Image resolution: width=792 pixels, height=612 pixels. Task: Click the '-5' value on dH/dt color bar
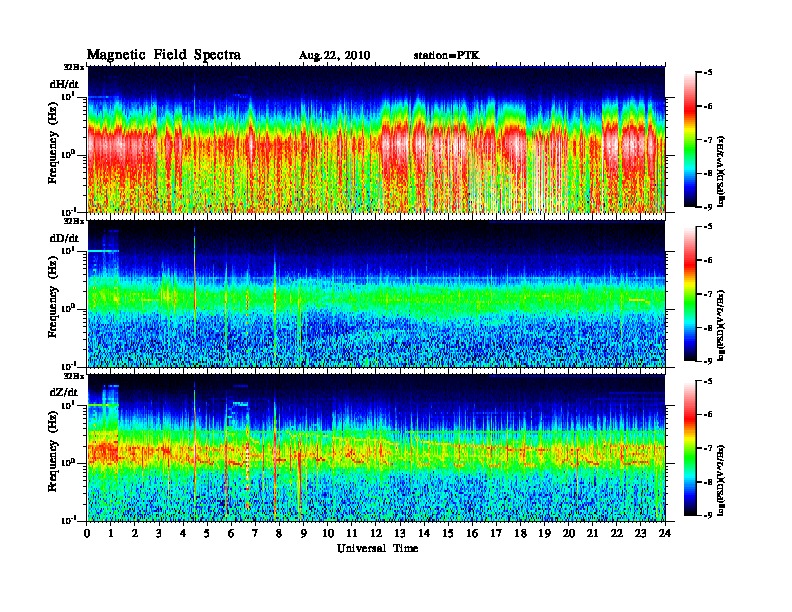click(x=708, y=72)
